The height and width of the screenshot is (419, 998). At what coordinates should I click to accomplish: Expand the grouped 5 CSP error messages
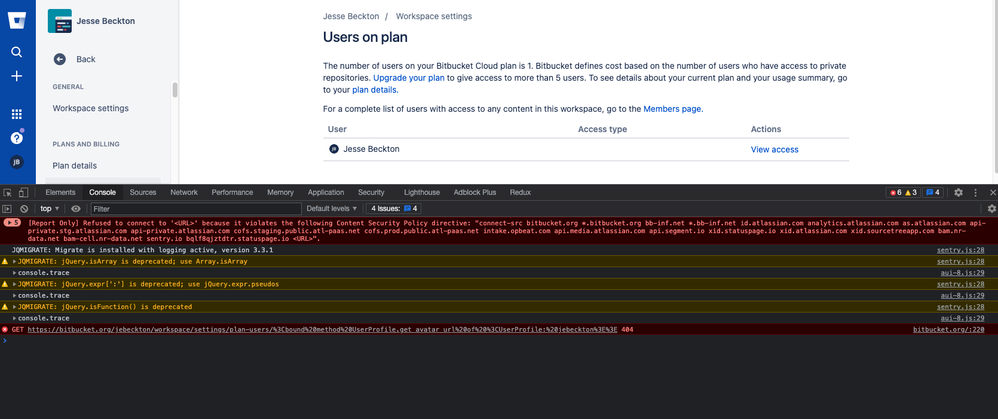tap(11, 223)
